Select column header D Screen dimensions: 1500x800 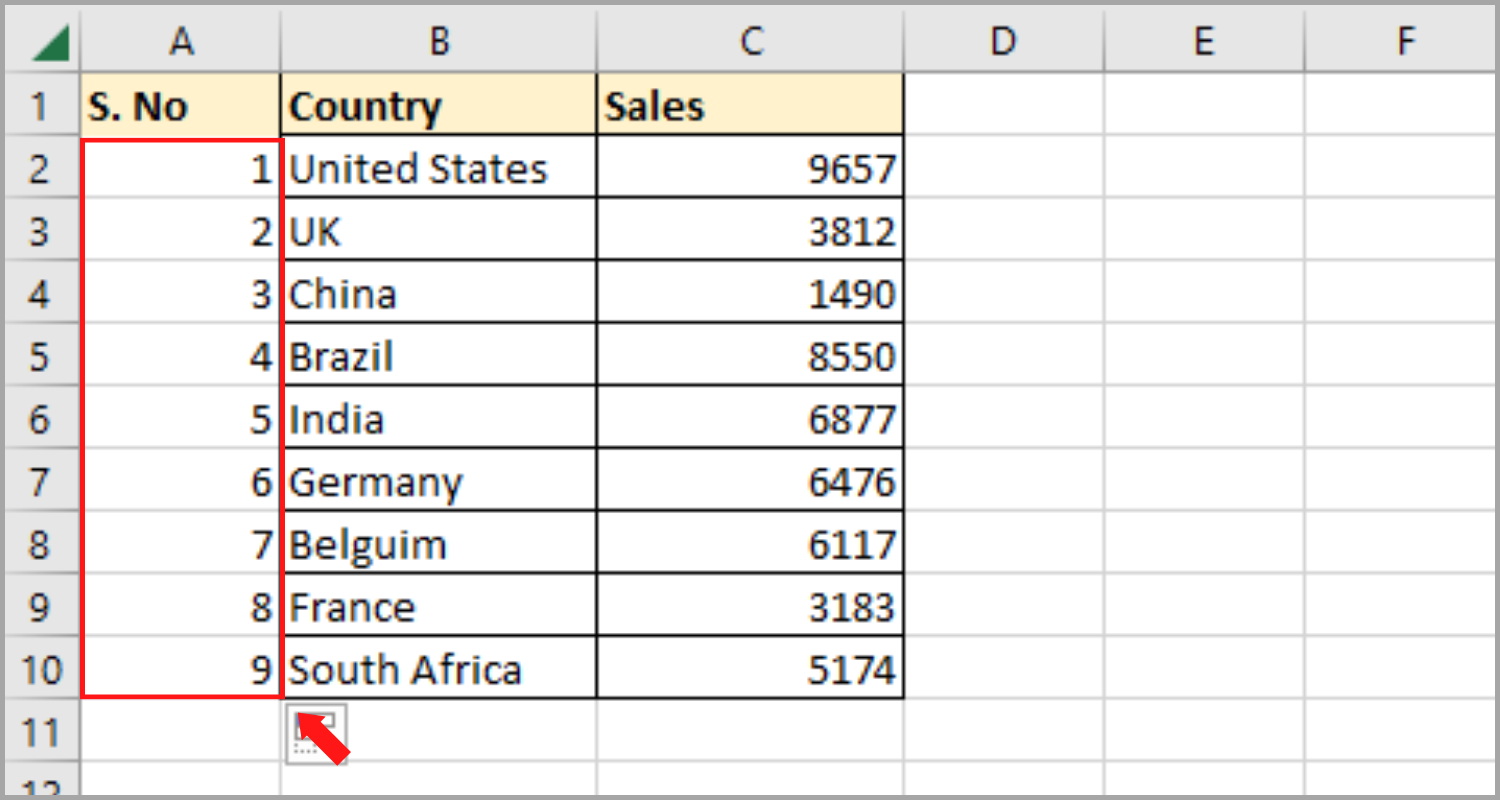coord(1003,40)
